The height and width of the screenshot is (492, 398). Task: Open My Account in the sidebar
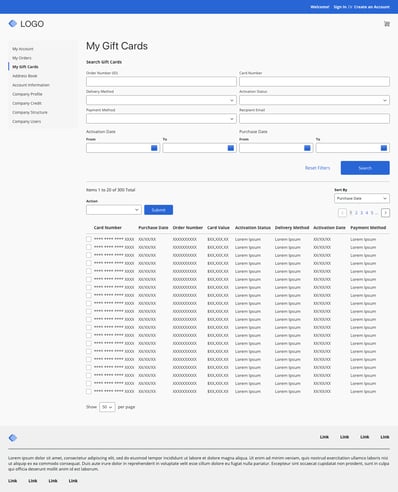pos(23,49)
